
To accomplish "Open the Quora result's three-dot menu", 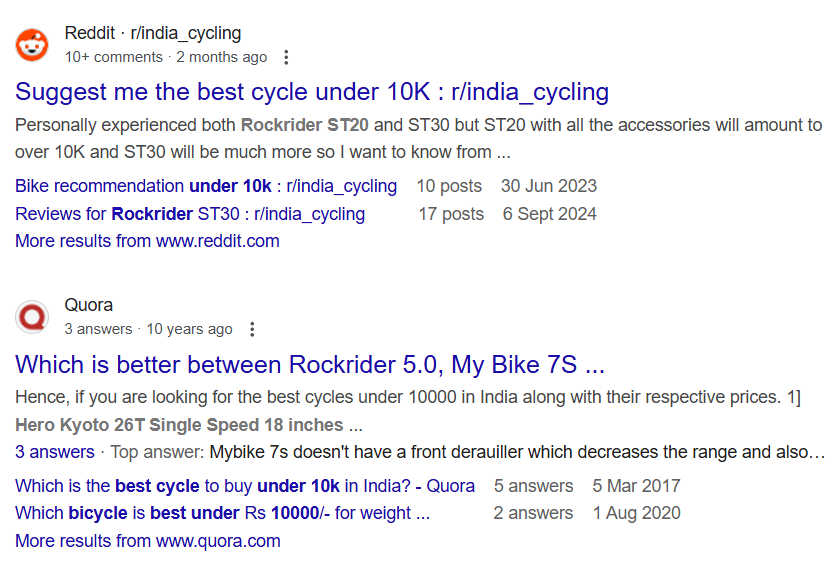I will (252, 329).
